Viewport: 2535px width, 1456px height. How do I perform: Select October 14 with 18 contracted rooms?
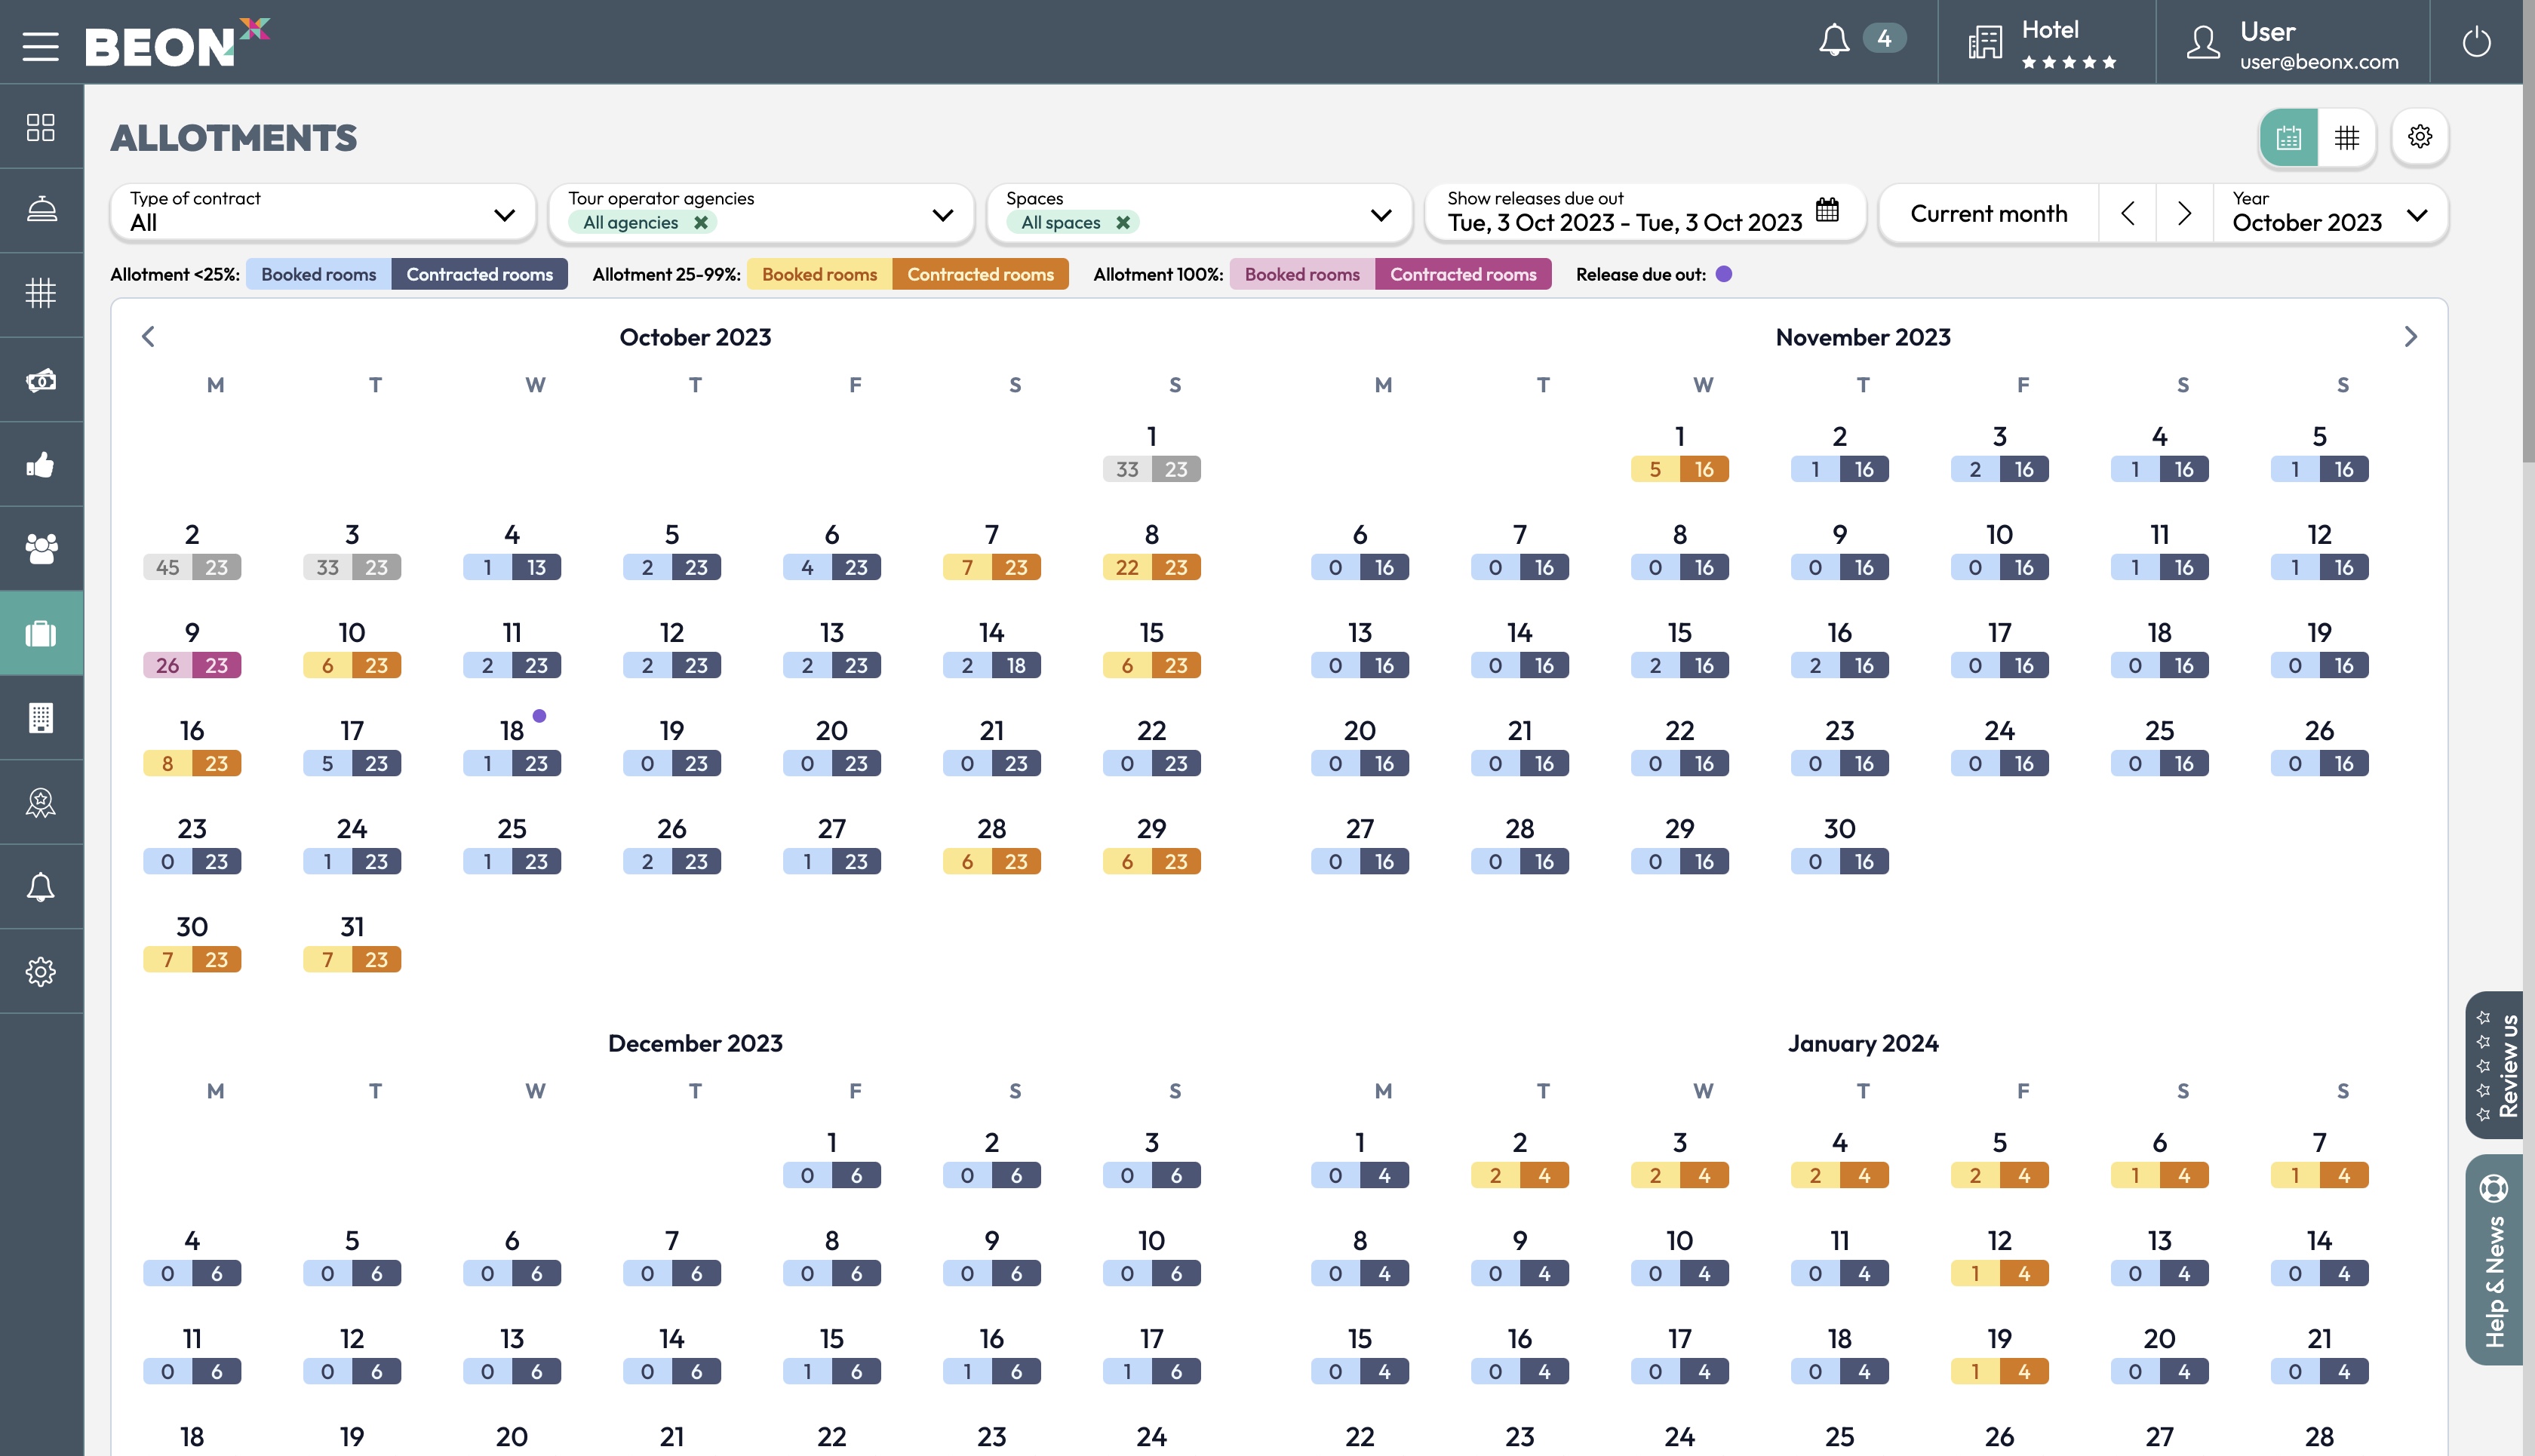[992, 649]
